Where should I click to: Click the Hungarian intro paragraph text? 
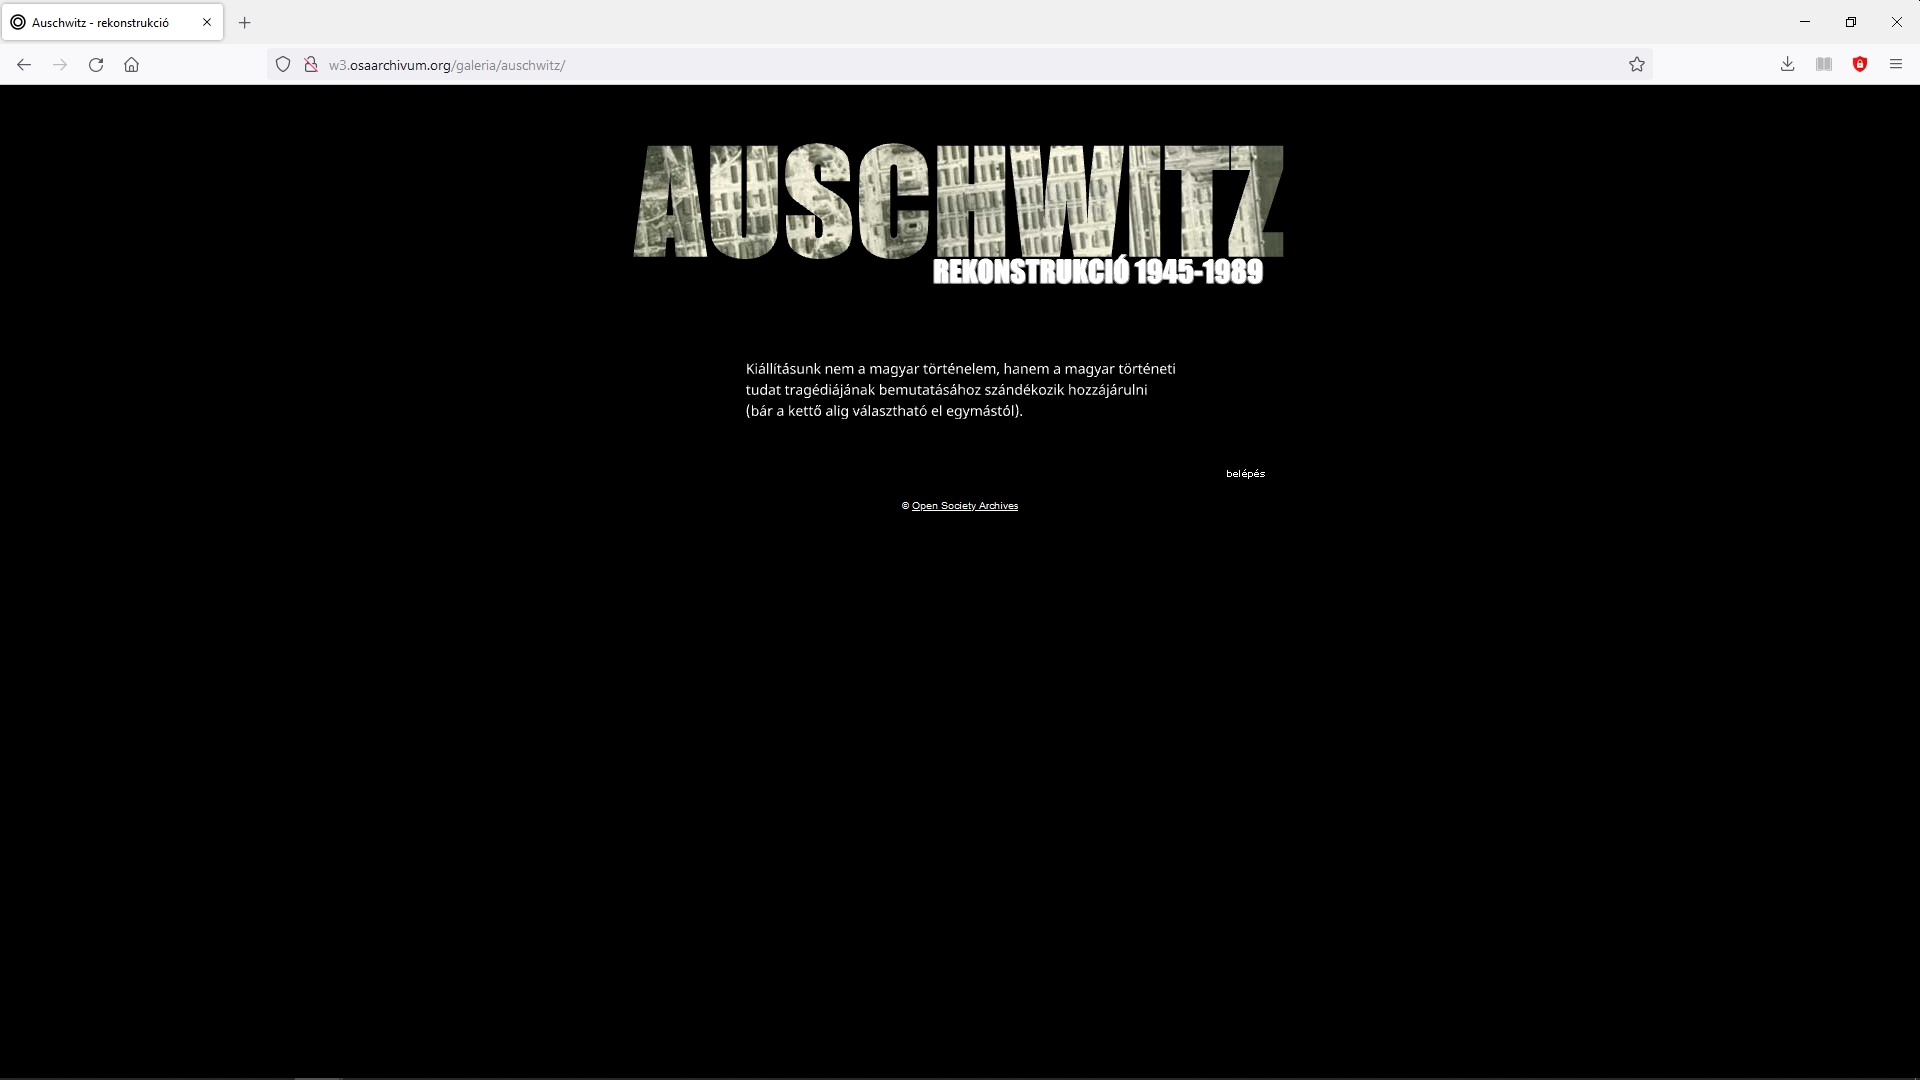tap(960, 390)
